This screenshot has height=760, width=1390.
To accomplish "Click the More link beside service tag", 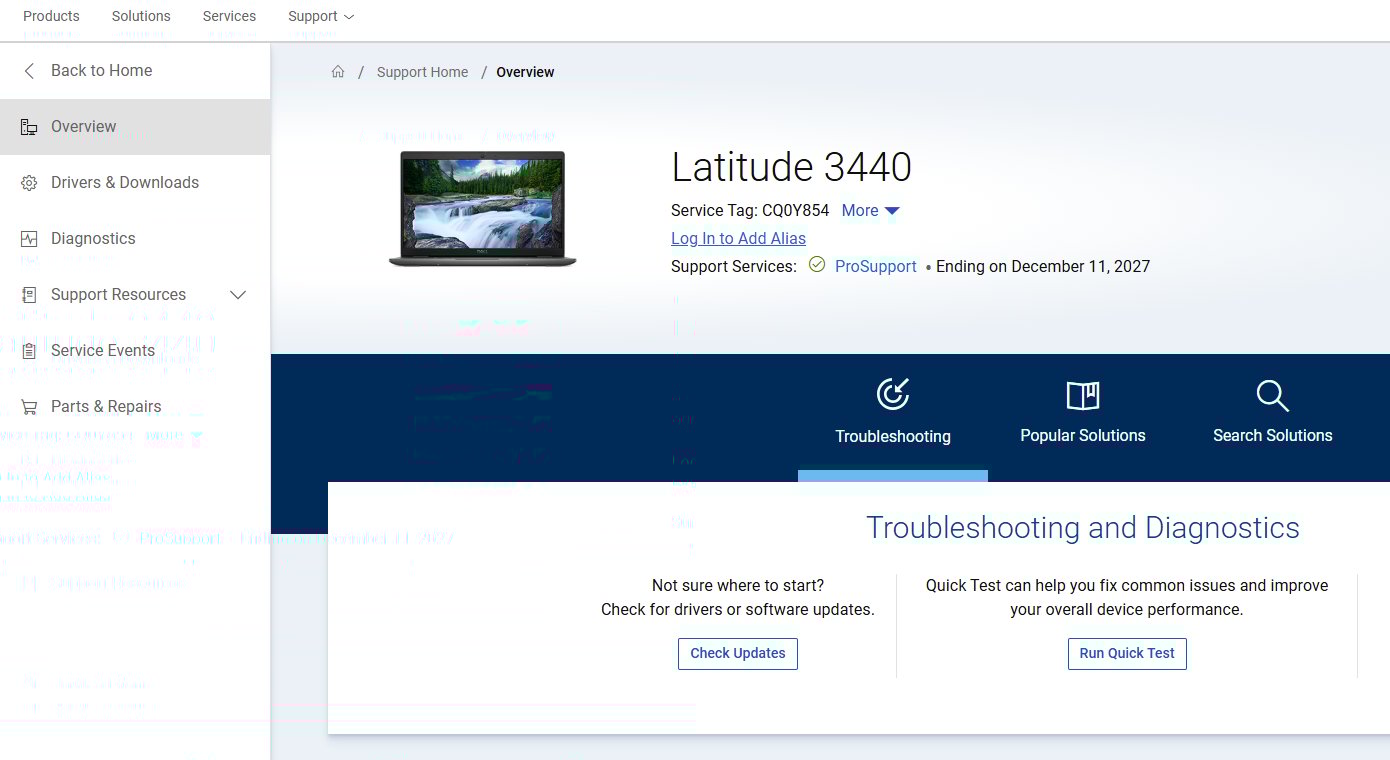I will [x=860, y=210].
